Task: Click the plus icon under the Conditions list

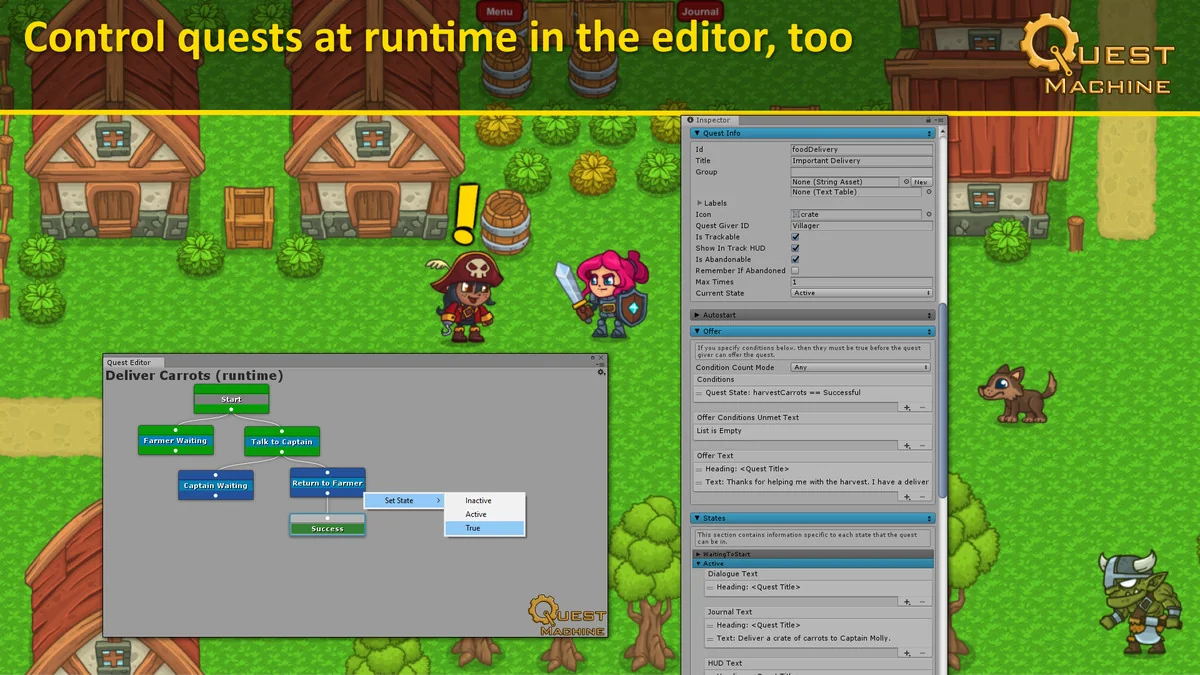Action: [907, 407]
